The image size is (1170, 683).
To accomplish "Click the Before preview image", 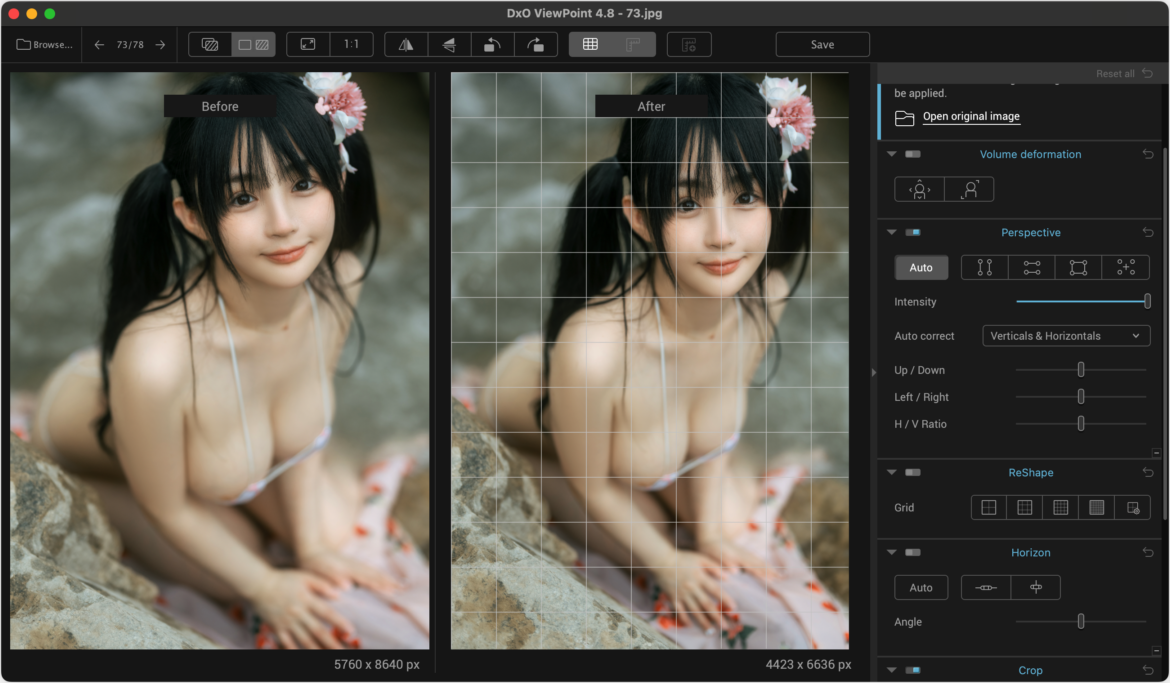I will pos(219,361).
